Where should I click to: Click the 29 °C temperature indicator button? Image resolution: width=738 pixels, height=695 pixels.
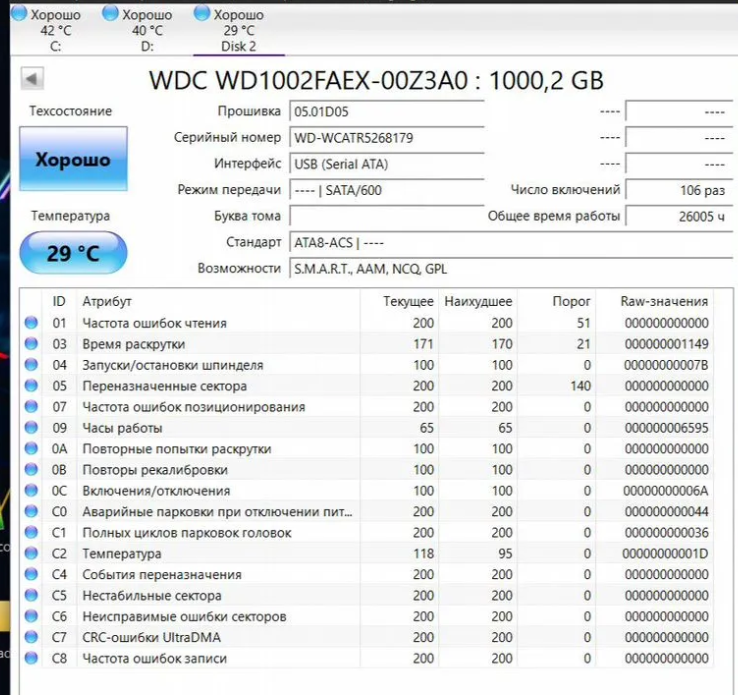(73, 253)
